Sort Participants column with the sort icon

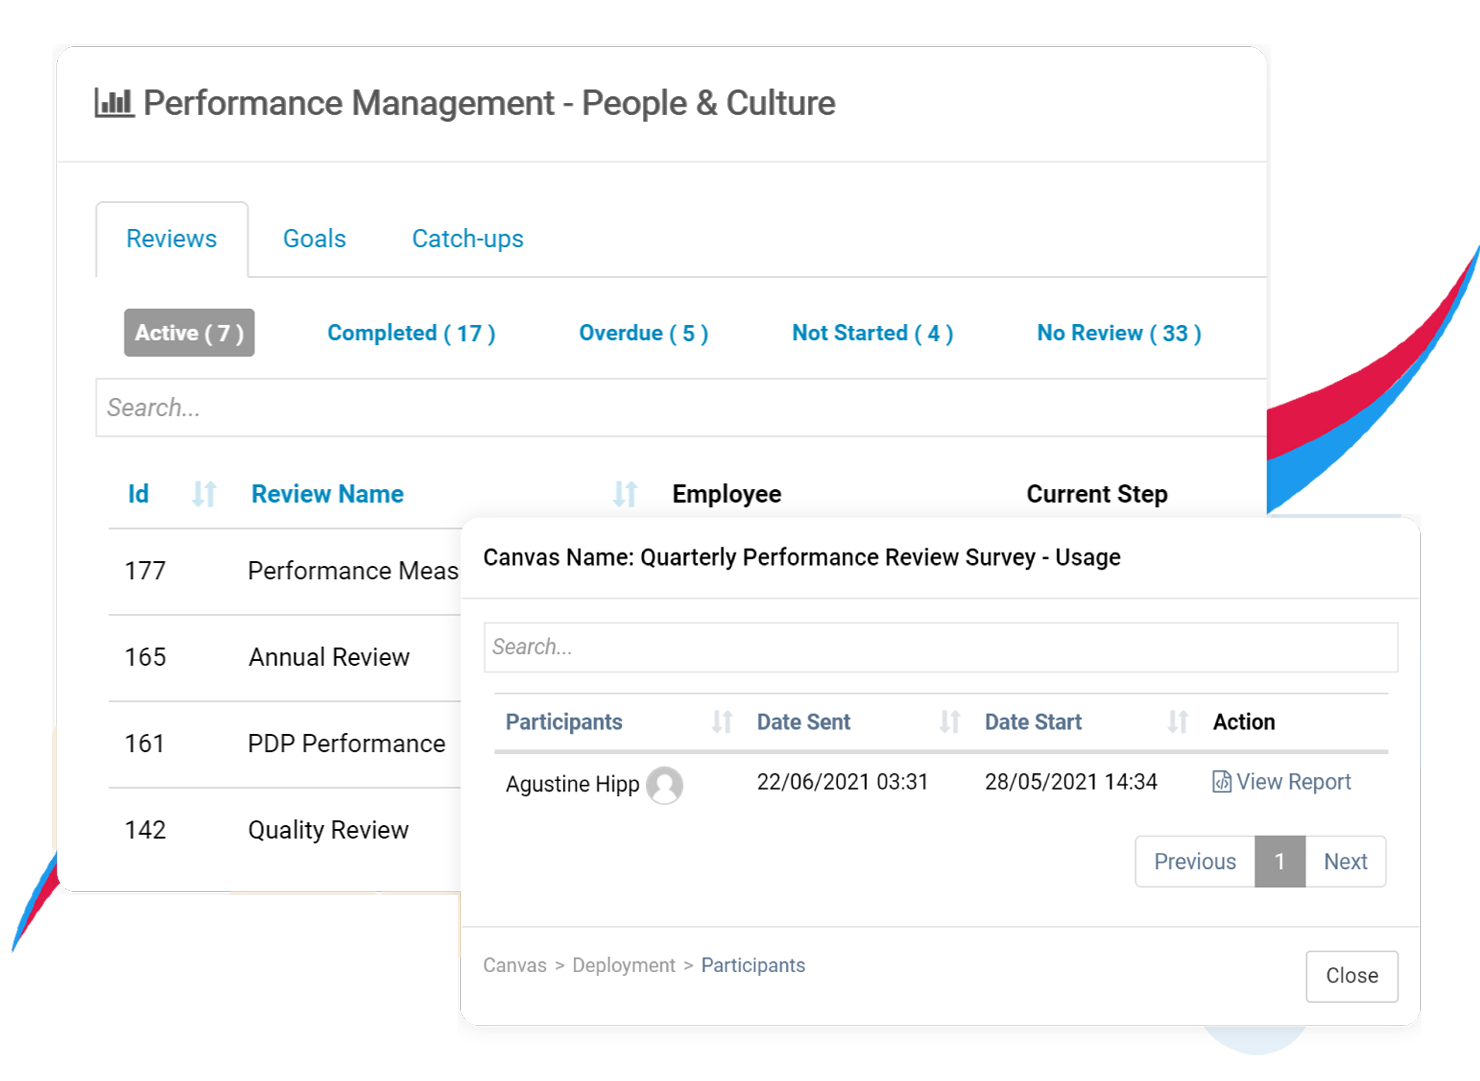pyautogui.click(x=723, y=721)
